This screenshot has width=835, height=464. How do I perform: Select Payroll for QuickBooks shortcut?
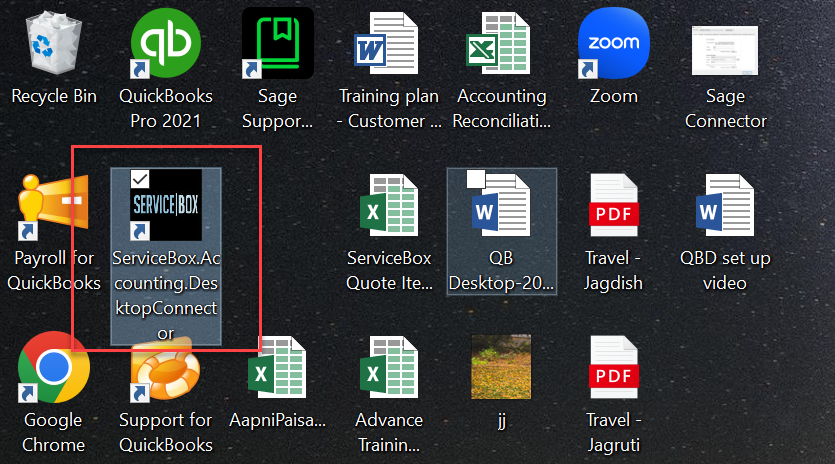coord(53,207)
